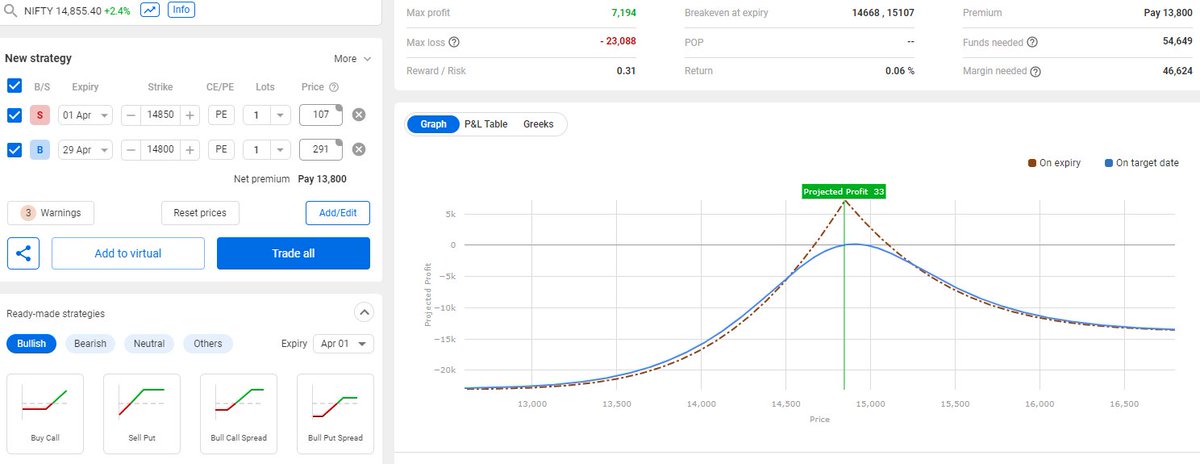The height and width of the screenshot is (464, 1200).
Task: Edit the 107 price field
Action: click(321, 115)
